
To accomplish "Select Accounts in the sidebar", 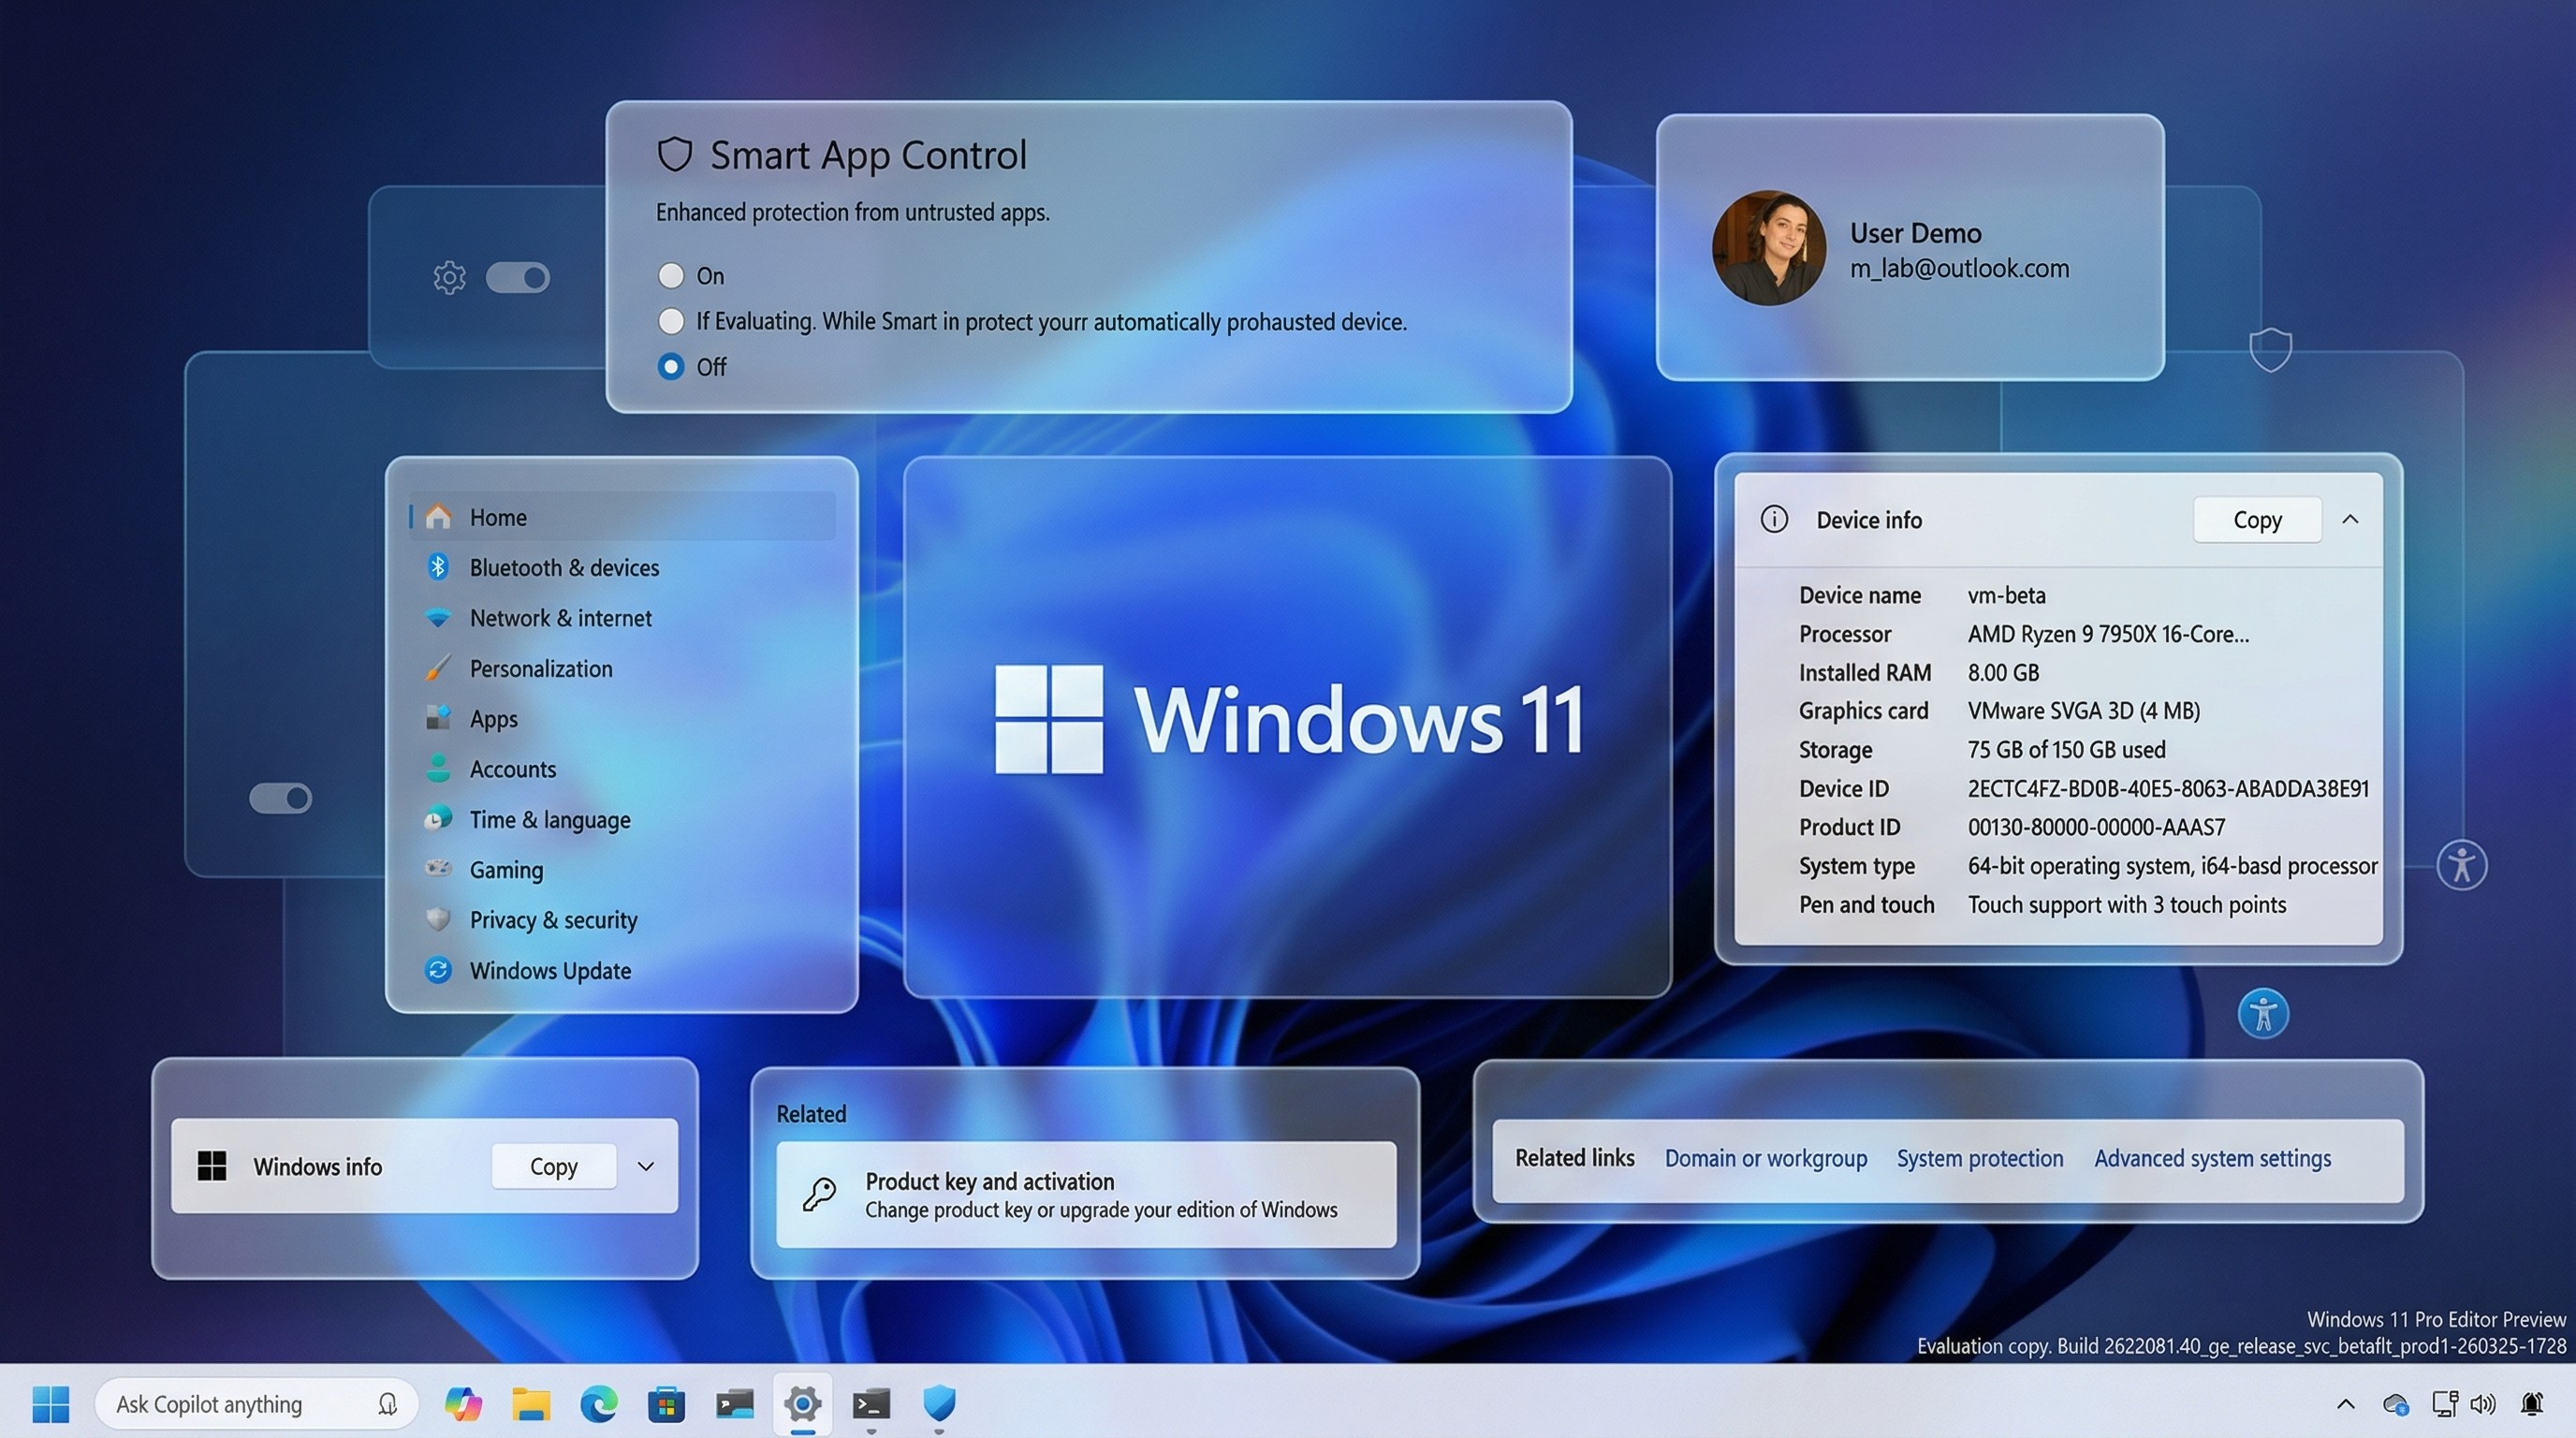I will [512, 769].
